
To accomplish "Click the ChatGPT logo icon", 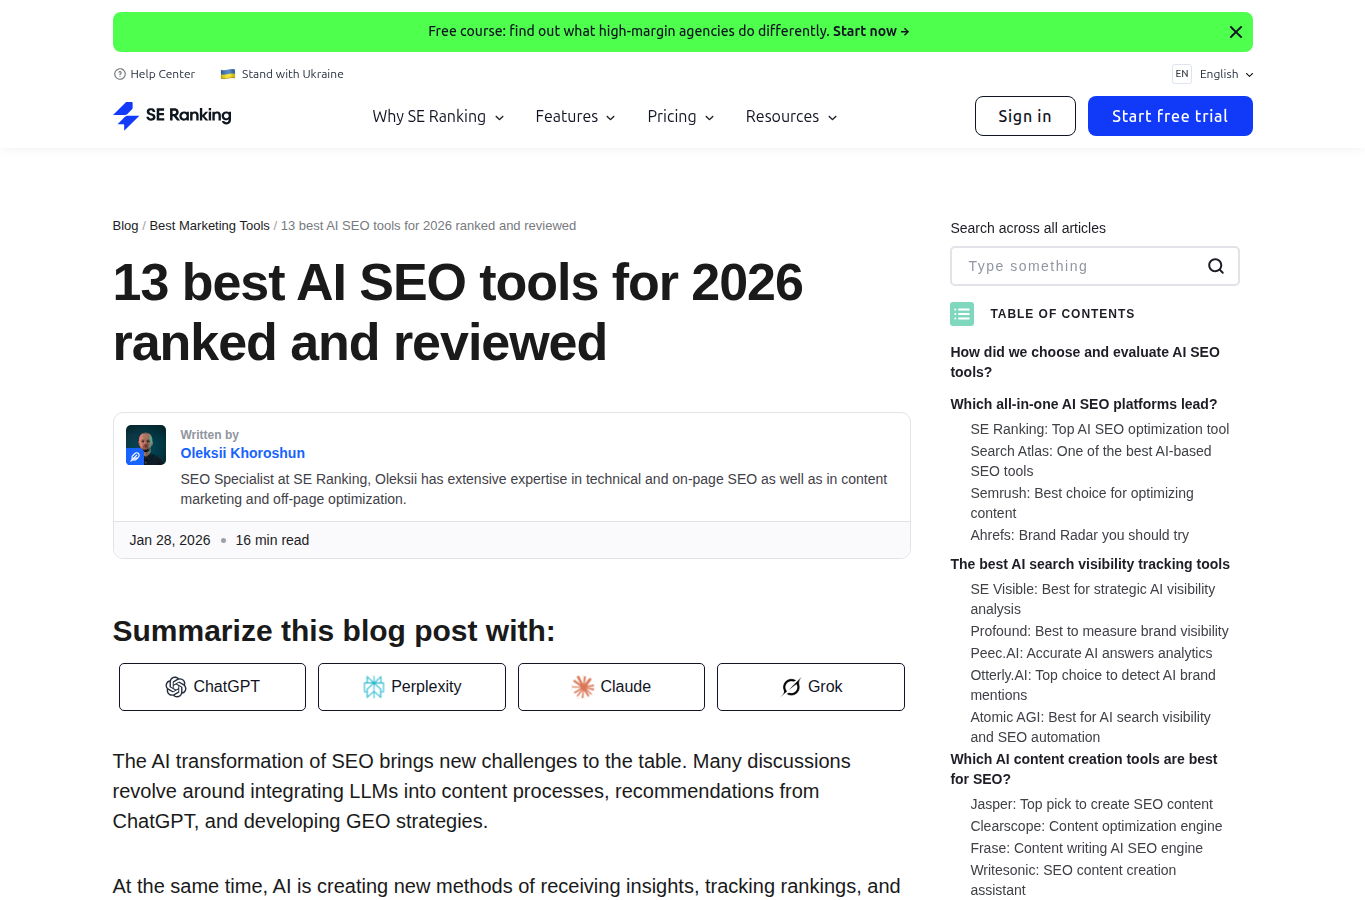I will pos(176,687).
